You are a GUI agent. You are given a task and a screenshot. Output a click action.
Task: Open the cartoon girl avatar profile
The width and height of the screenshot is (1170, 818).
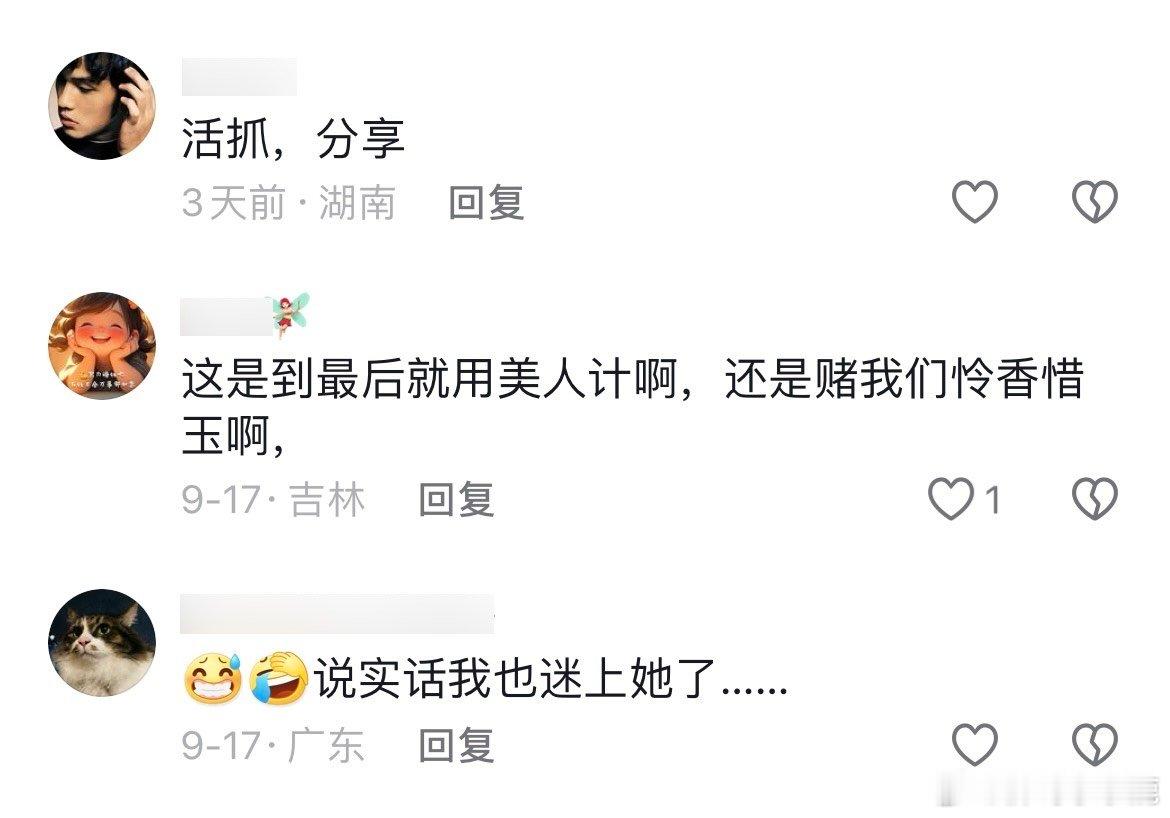(x=102, y=346)
